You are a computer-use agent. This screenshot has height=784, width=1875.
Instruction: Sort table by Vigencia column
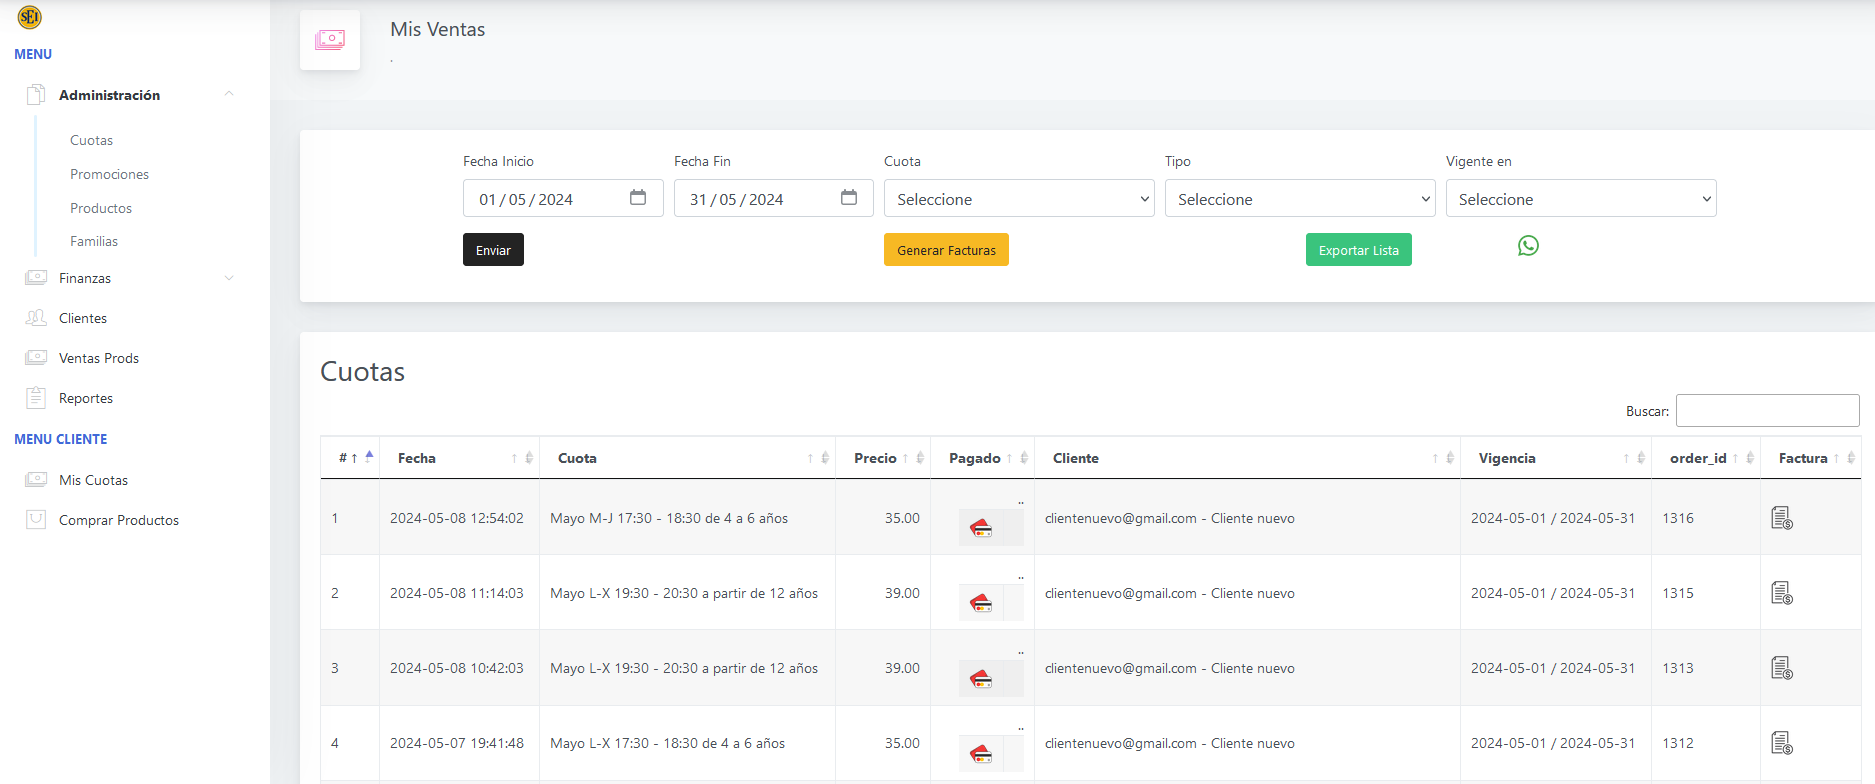click(1556, 458)
